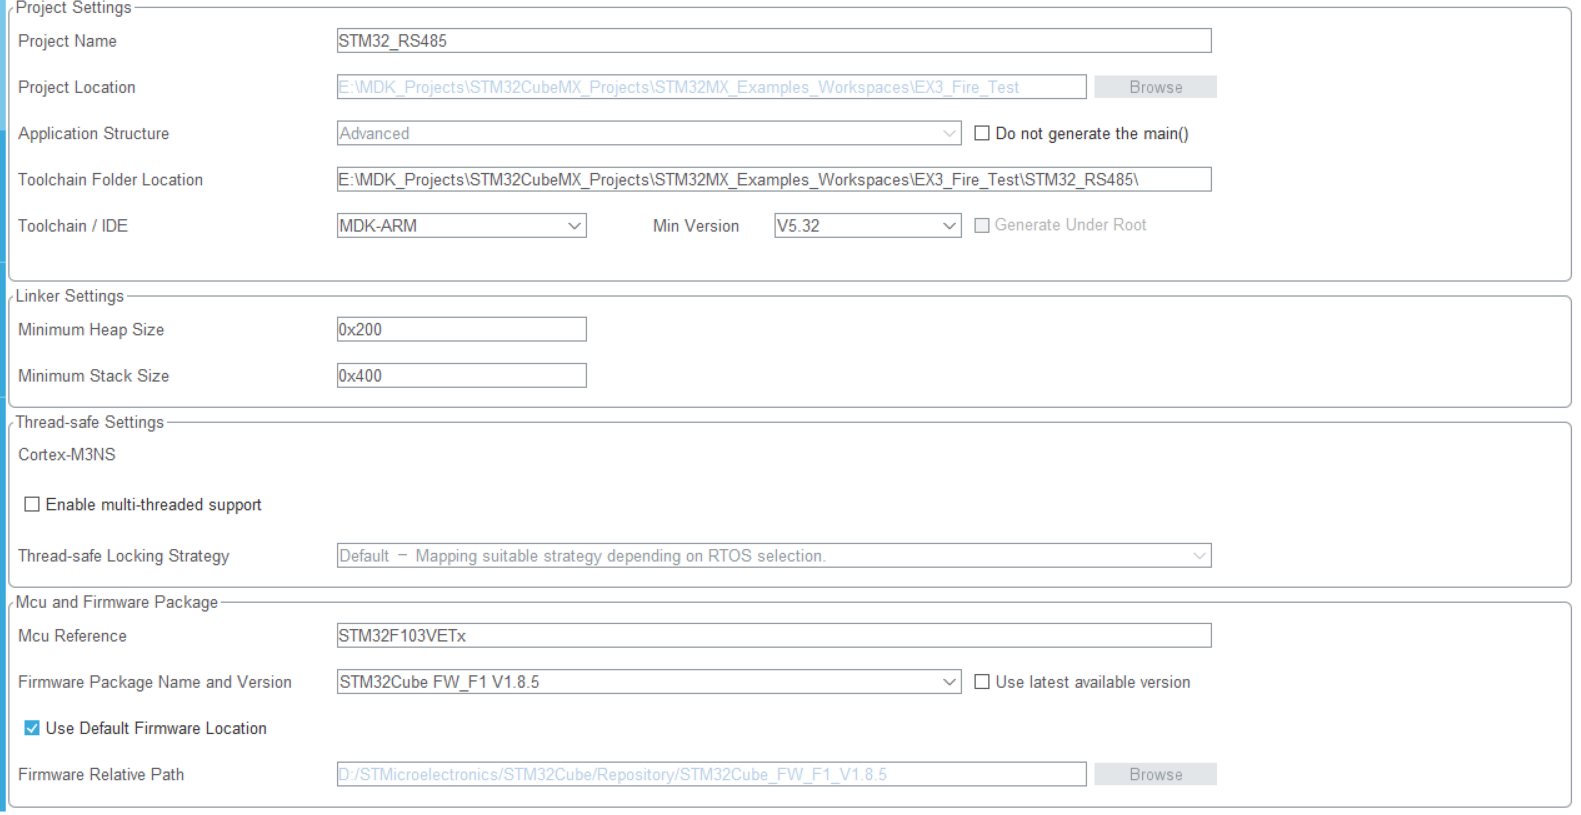Image resolution: width=1581 pixels, height=815 pixels.
Task: Open the Firmware Package Name and Version dropdown
Action: 649,681
